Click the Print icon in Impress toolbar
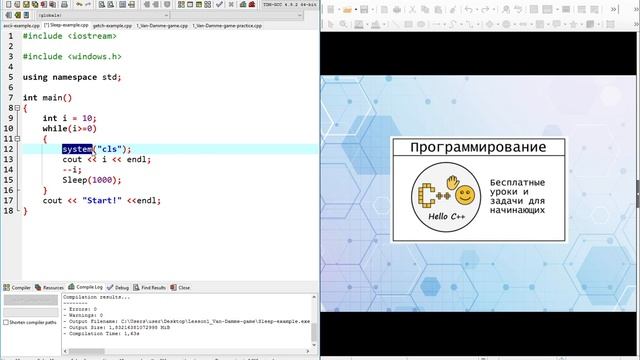Screen dimensions: 640x360 [397, 9]
